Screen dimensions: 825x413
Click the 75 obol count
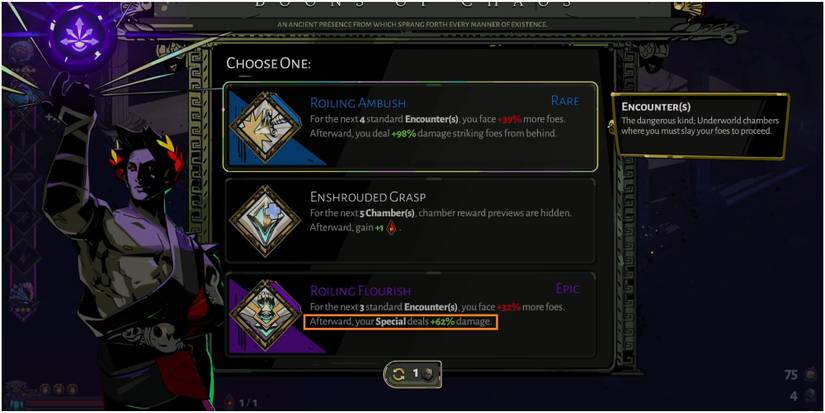tap(791, 375)
